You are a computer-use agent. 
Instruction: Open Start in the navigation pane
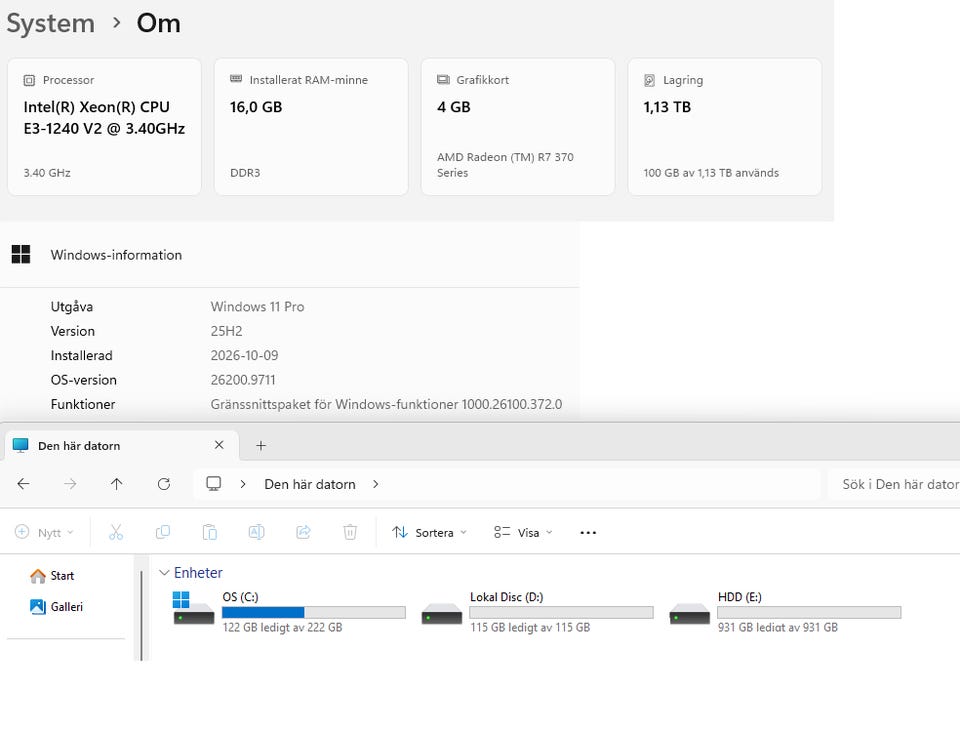tap(53, 576)
